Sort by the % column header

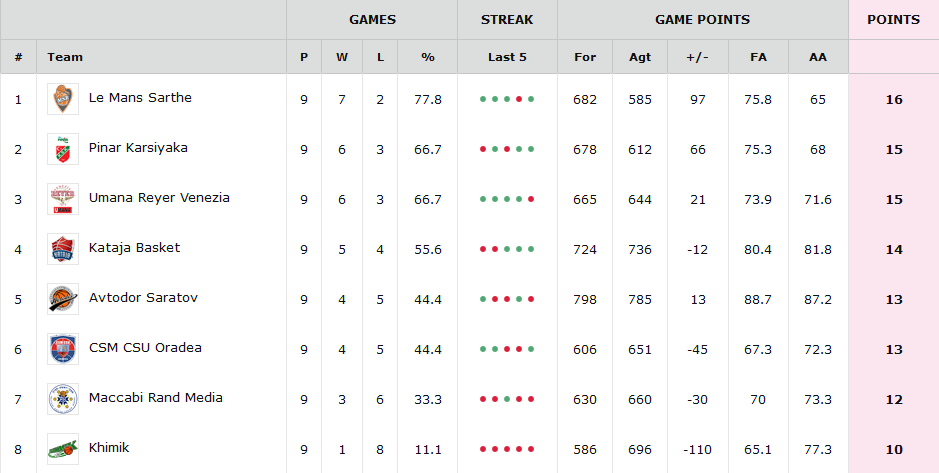coord(428,57)
